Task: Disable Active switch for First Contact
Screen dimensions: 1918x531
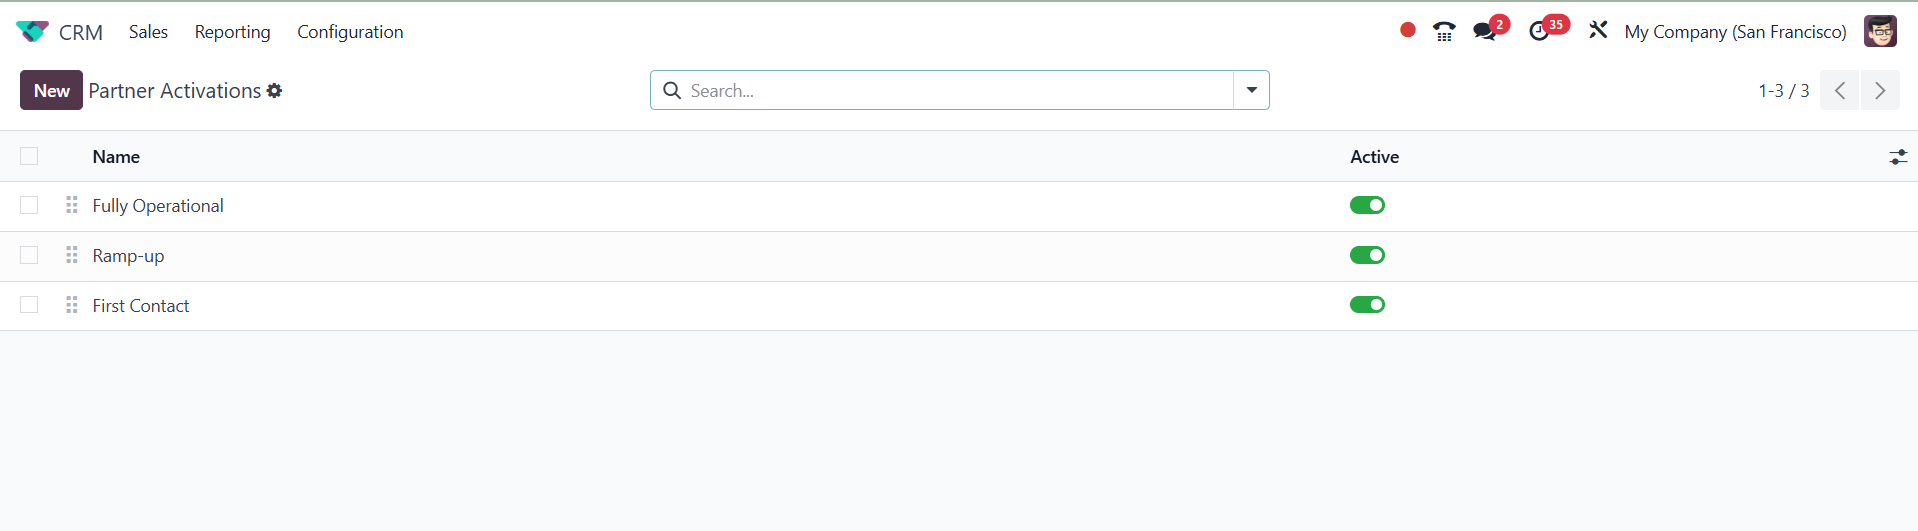Action: tap(1367, 305)
